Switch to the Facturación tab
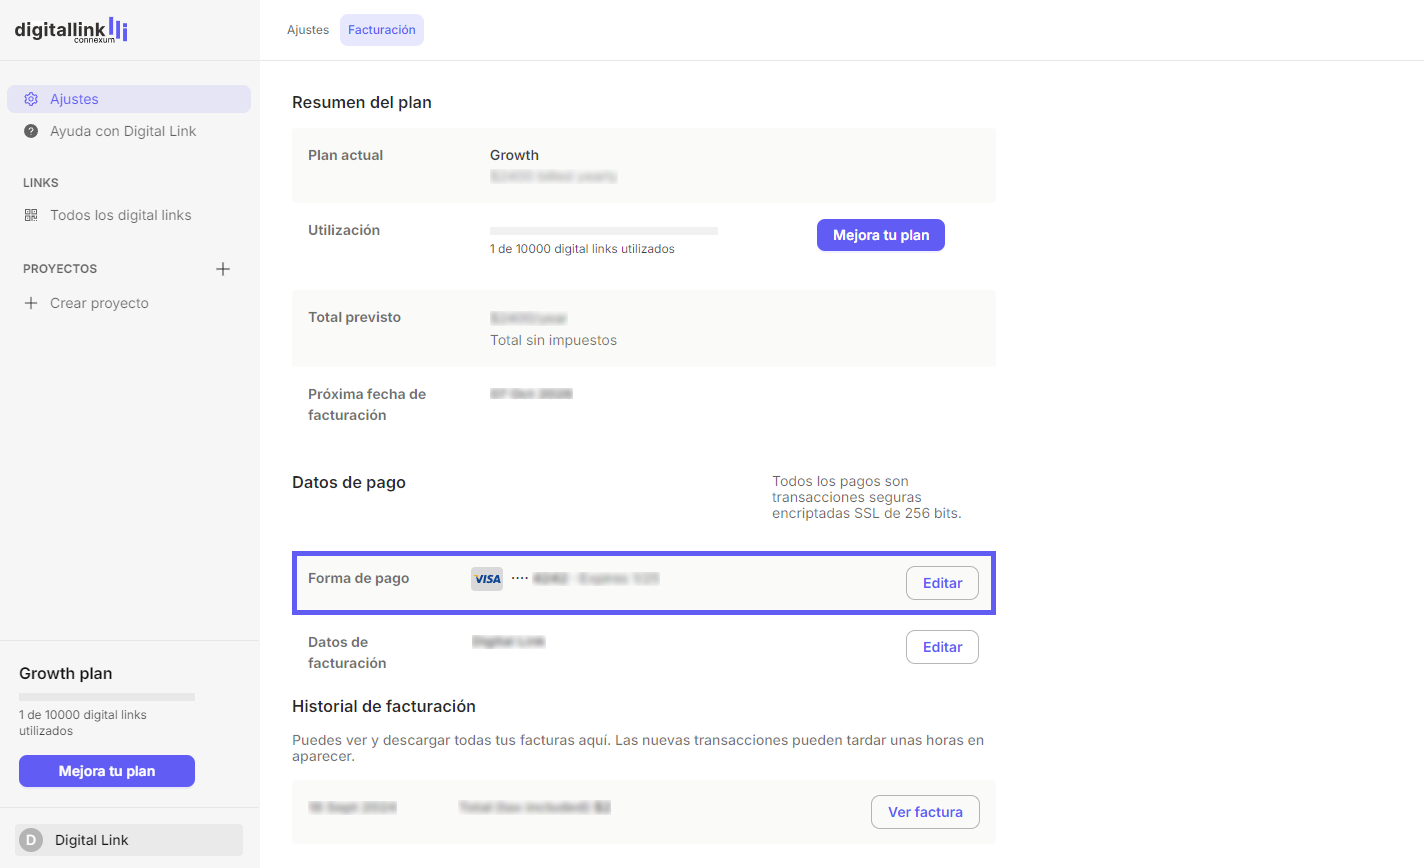 click(x=382, y=30)
